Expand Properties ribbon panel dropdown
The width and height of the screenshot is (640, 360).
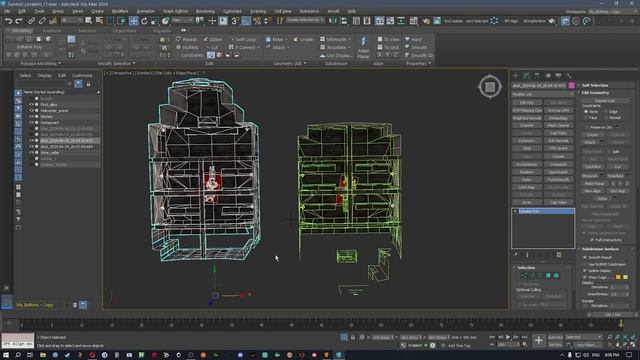(418, 64)
